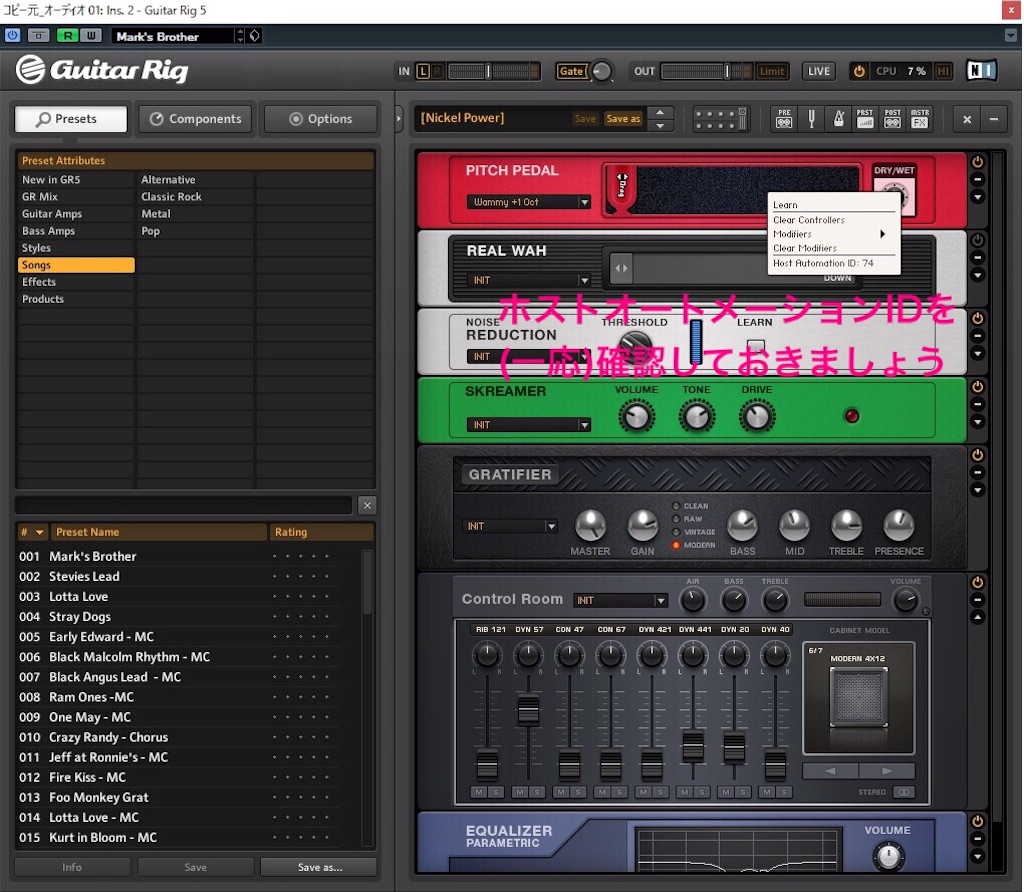Click the host preset management diamond icon
This screenshot has width=1024, height=892.
click(x=255, y=36)
